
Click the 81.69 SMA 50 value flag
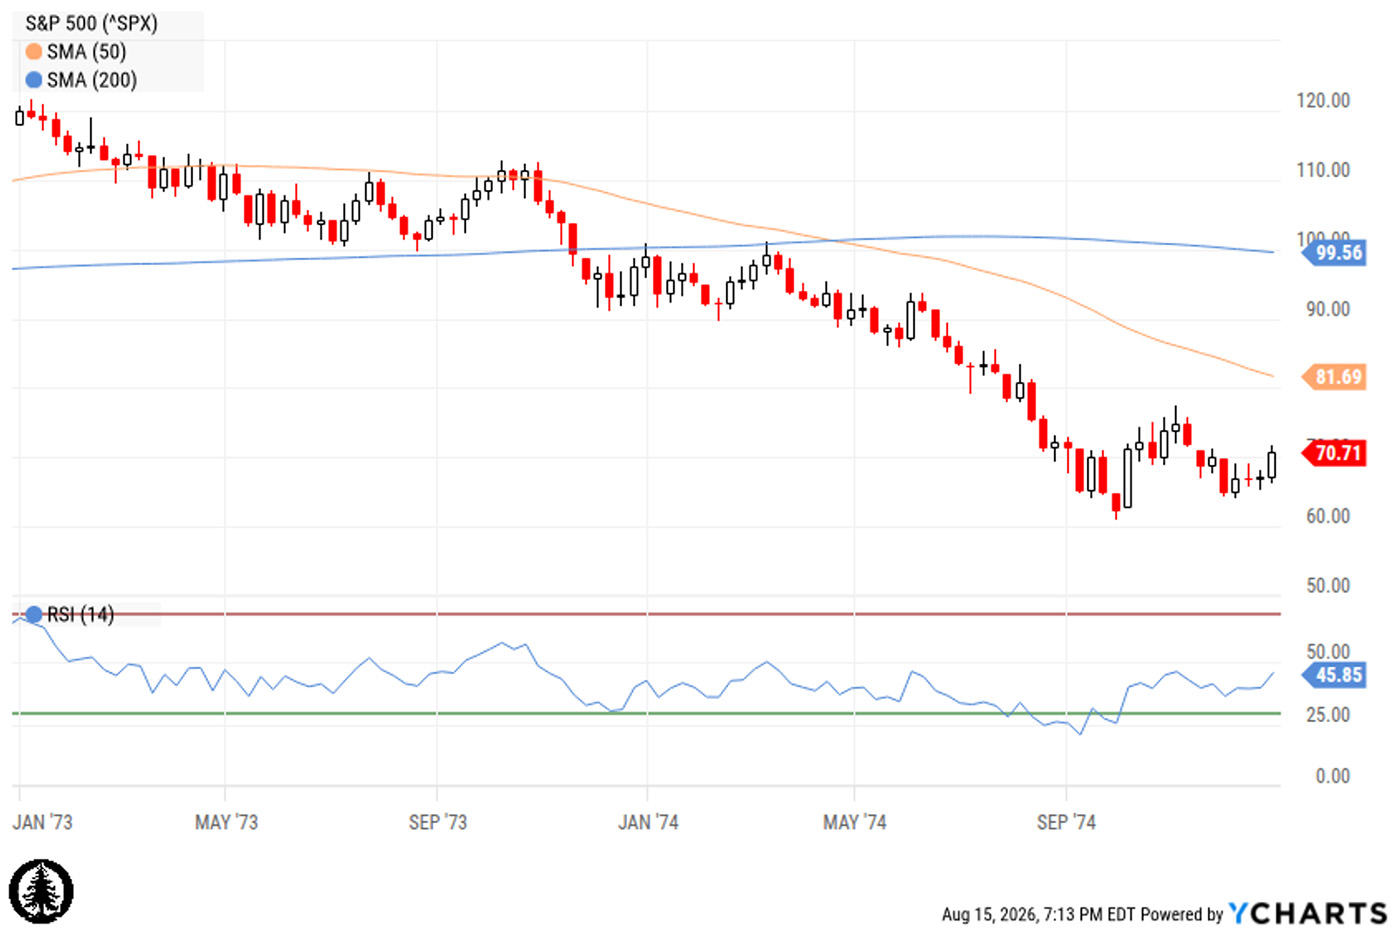pos(1335,377)
